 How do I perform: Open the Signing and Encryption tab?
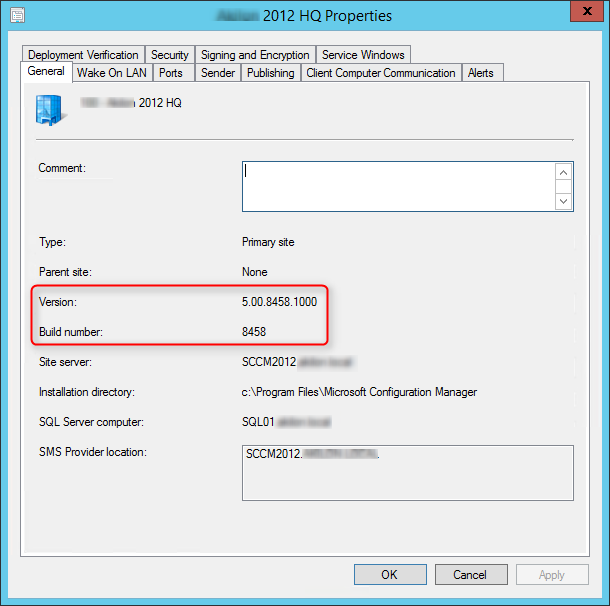tap(255, 54)
